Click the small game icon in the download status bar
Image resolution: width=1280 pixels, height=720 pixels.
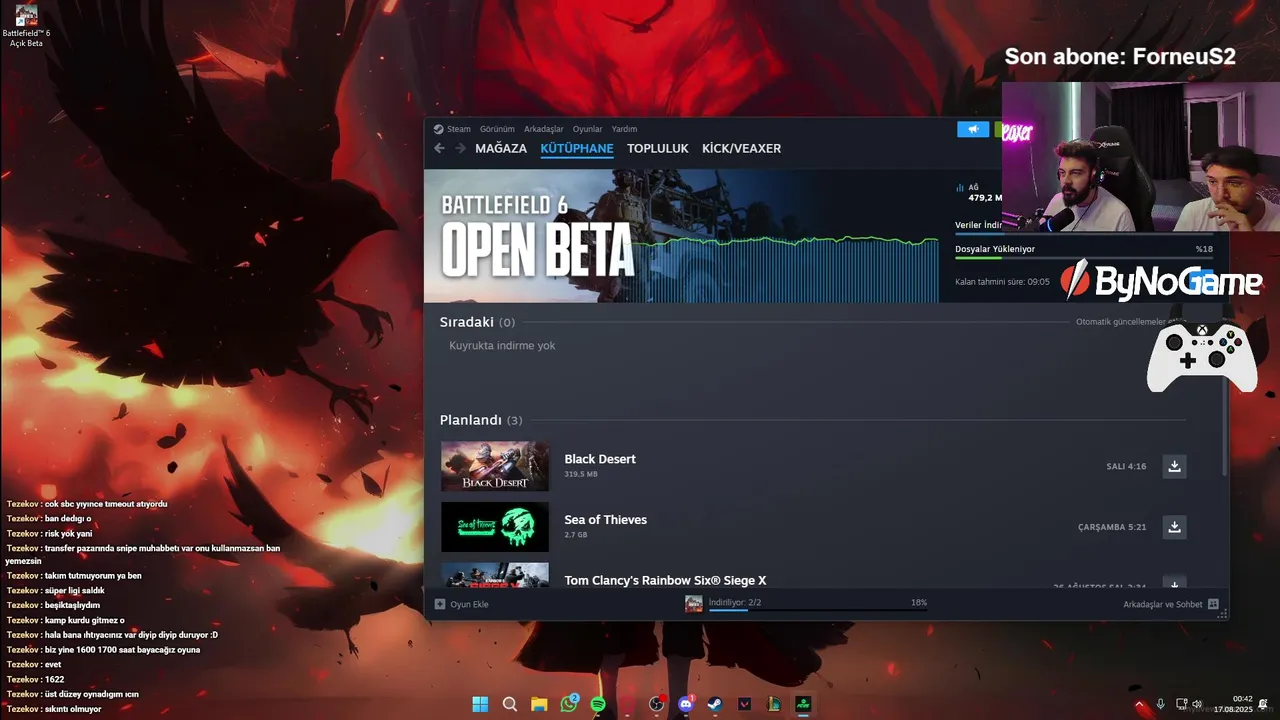point(693,603)
